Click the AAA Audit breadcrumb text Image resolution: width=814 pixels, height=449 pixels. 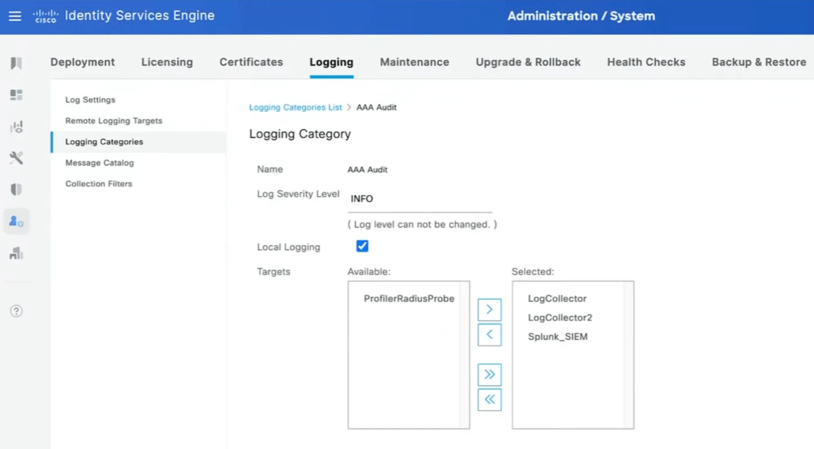[376, 107]
